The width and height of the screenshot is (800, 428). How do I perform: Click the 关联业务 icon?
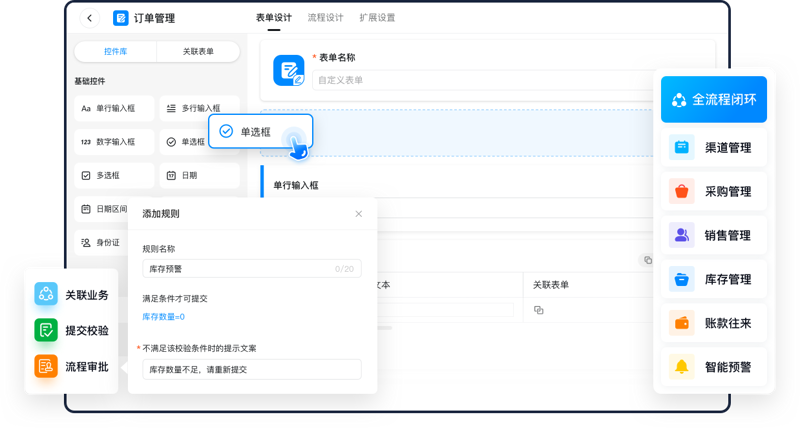coord(46,294)
